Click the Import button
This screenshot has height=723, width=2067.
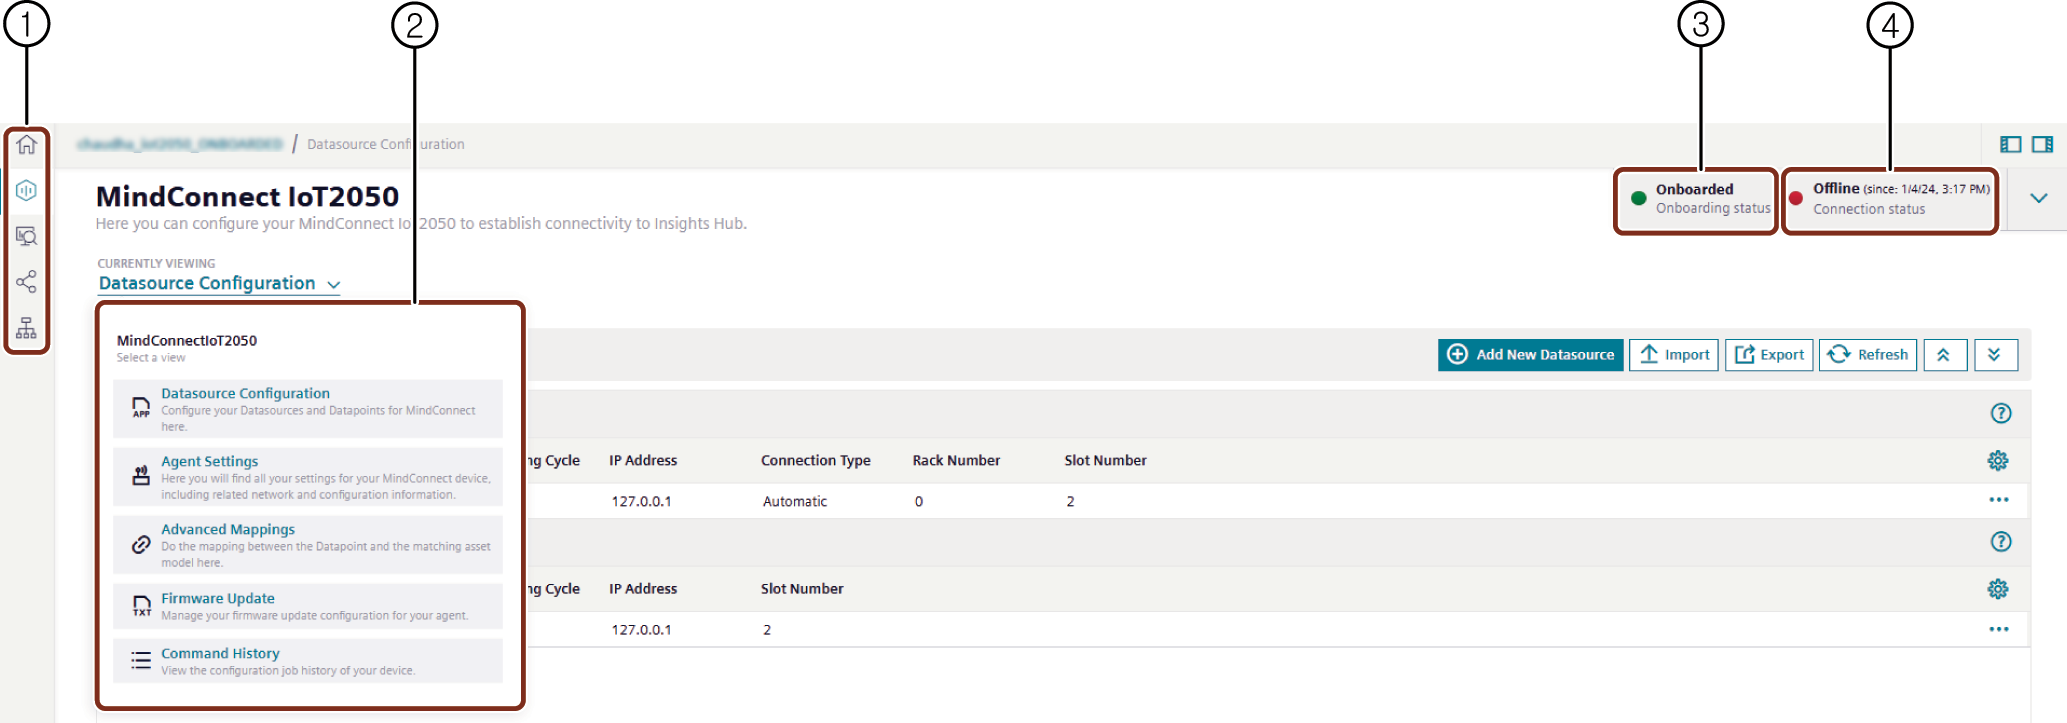(x=1675, y=355)
